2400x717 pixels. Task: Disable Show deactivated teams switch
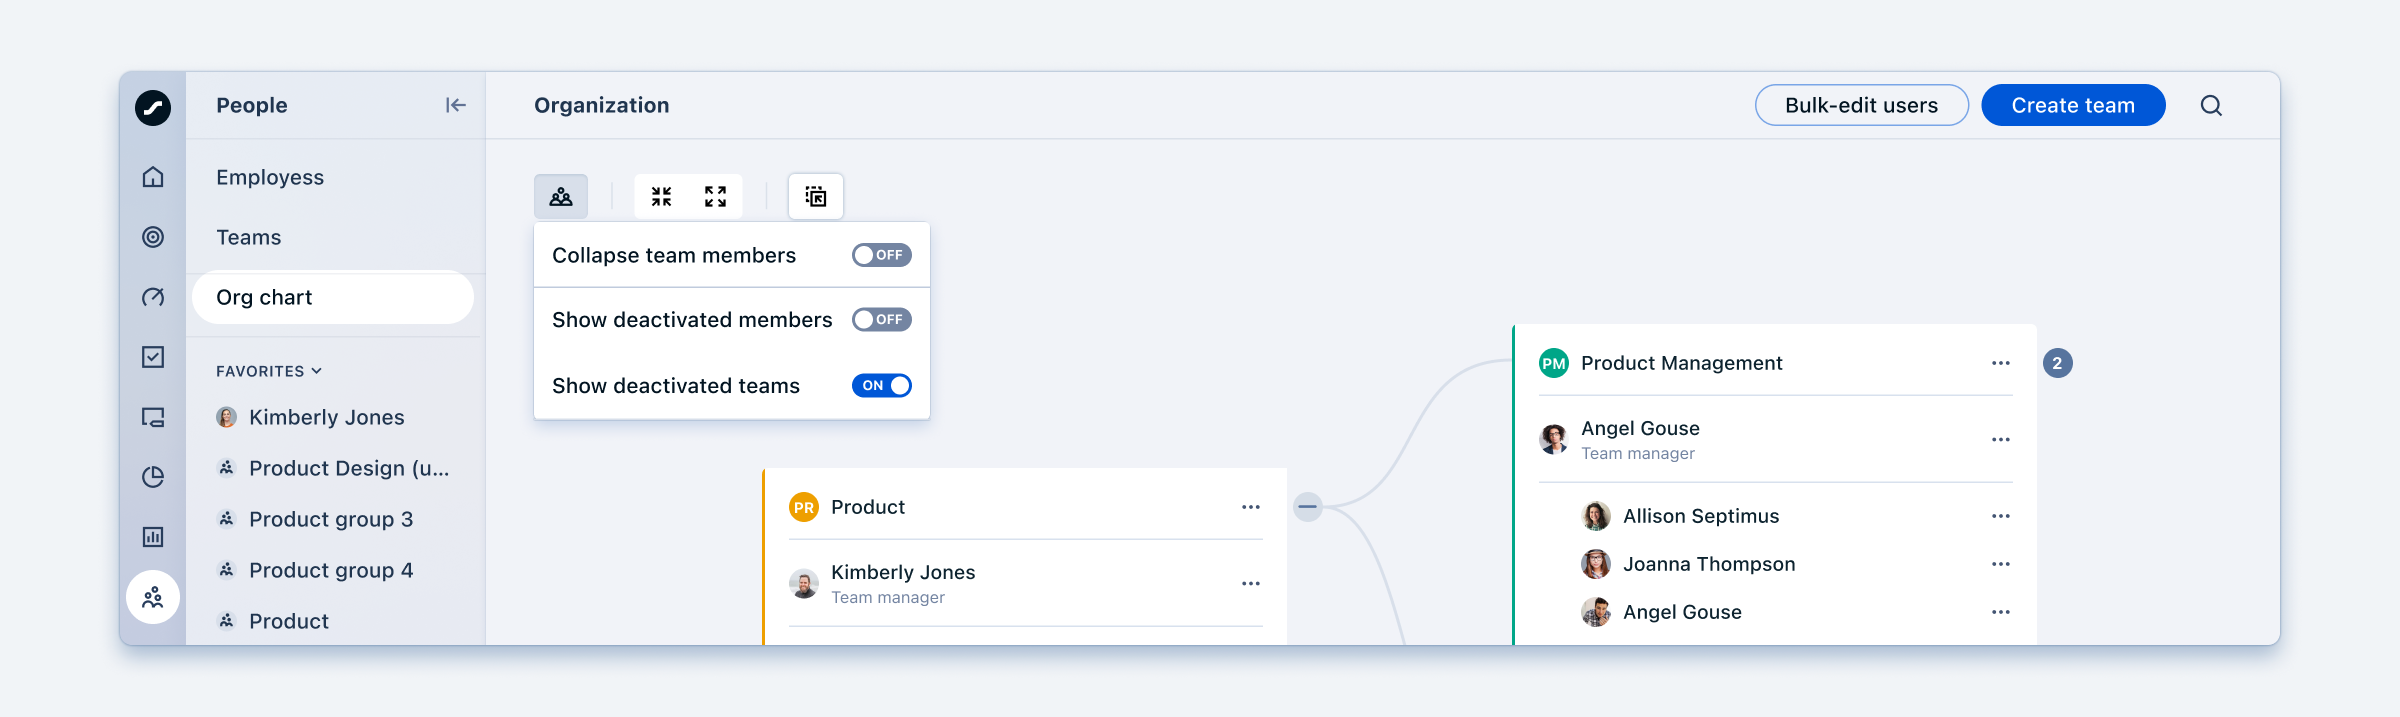click(x=881, y=385)
